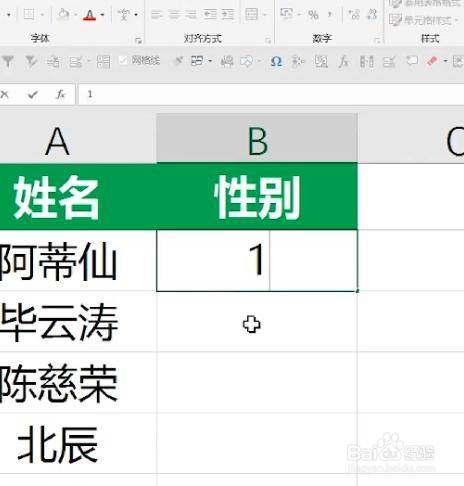This screenshot has height=486, width=464.
Task: Insert a comment with the speech bubble icon
Action: coord(412,61)
